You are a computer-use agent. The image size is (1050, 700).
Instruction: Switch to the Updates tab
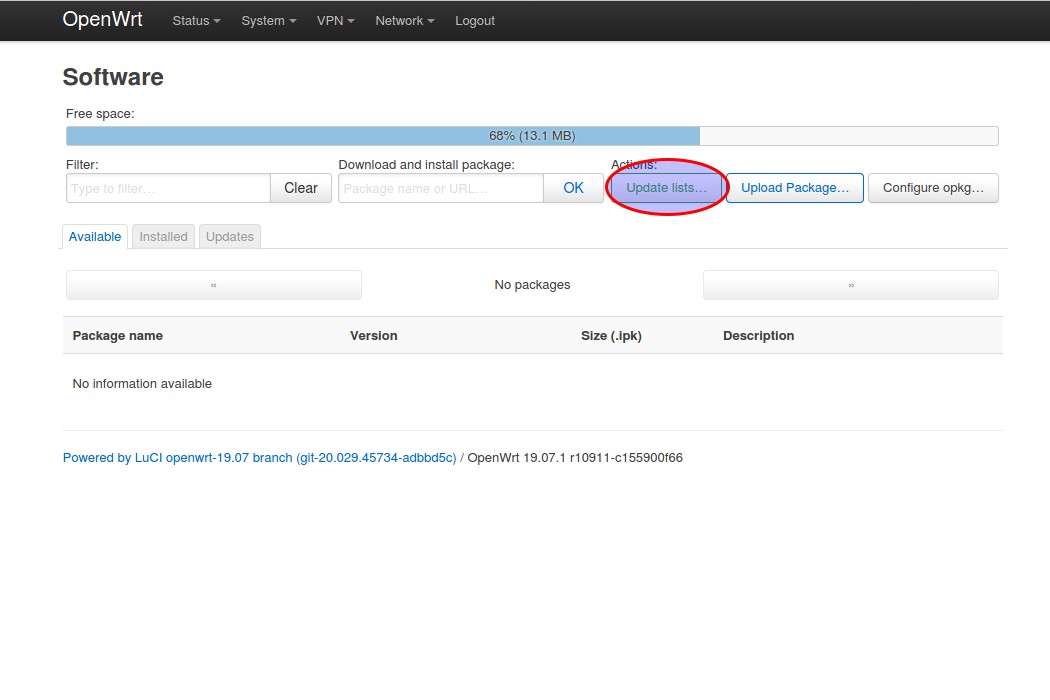(230, 236)
